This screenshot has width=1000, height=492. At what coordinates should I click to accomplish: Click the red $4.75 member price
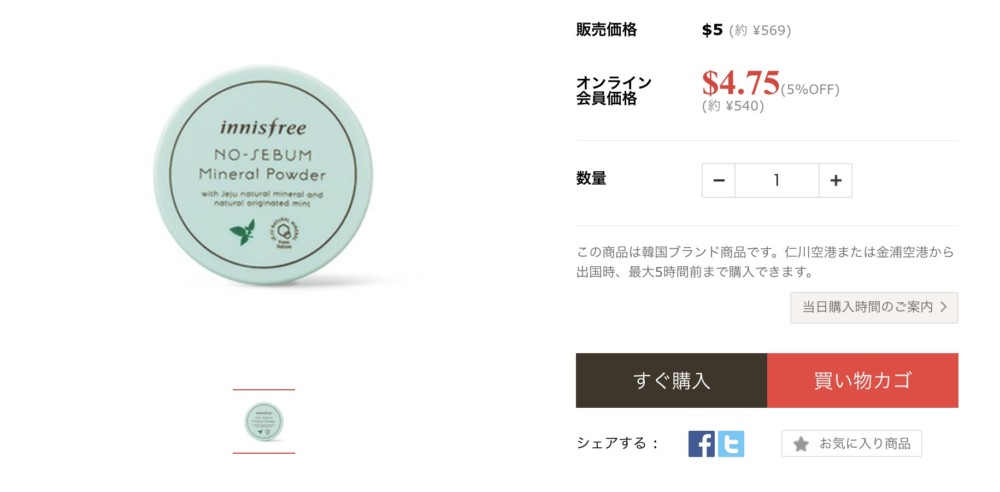click(x=740, y=82)
